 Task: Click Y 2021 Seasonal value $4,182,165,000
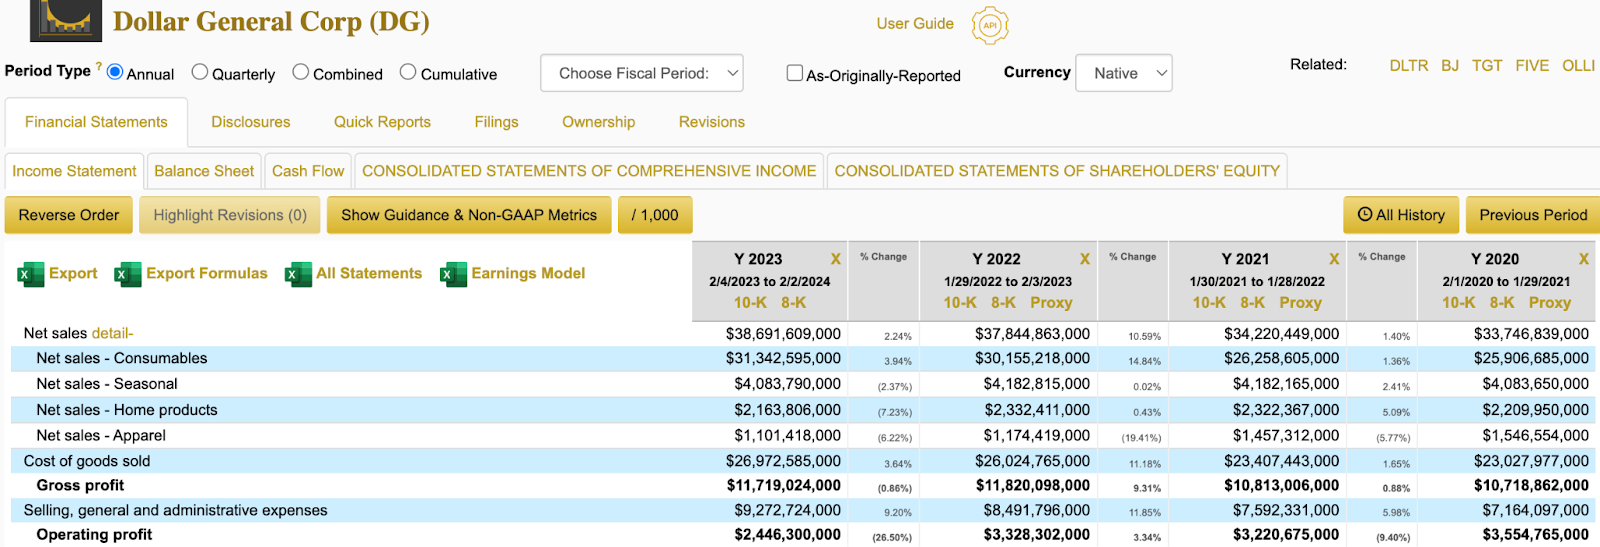click(1286, 384)
